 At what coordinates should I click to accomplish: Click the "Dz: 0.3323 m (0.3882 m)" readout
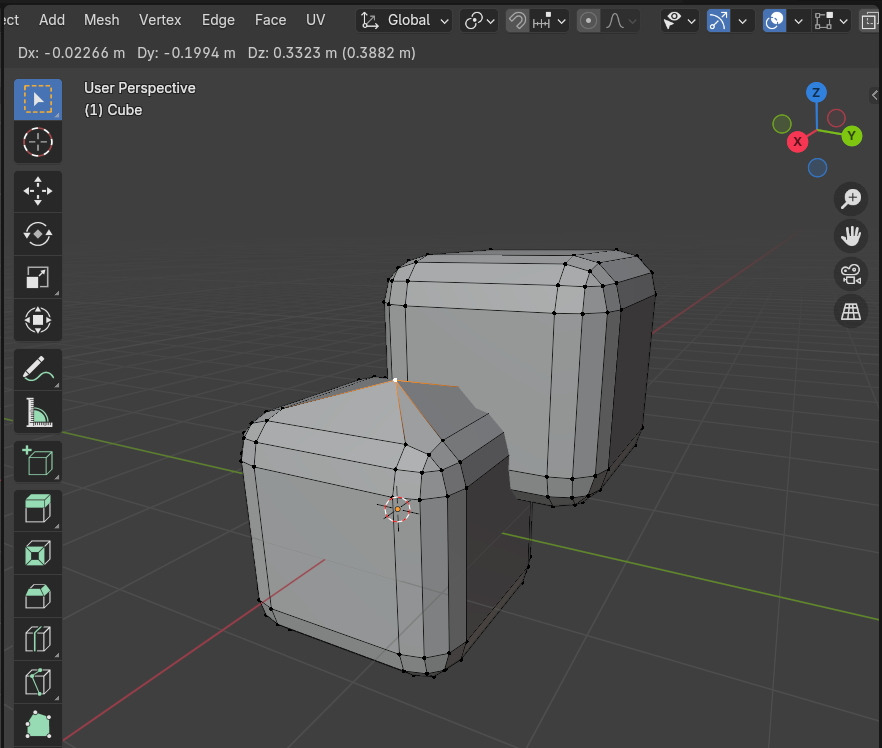click(331, 53)
